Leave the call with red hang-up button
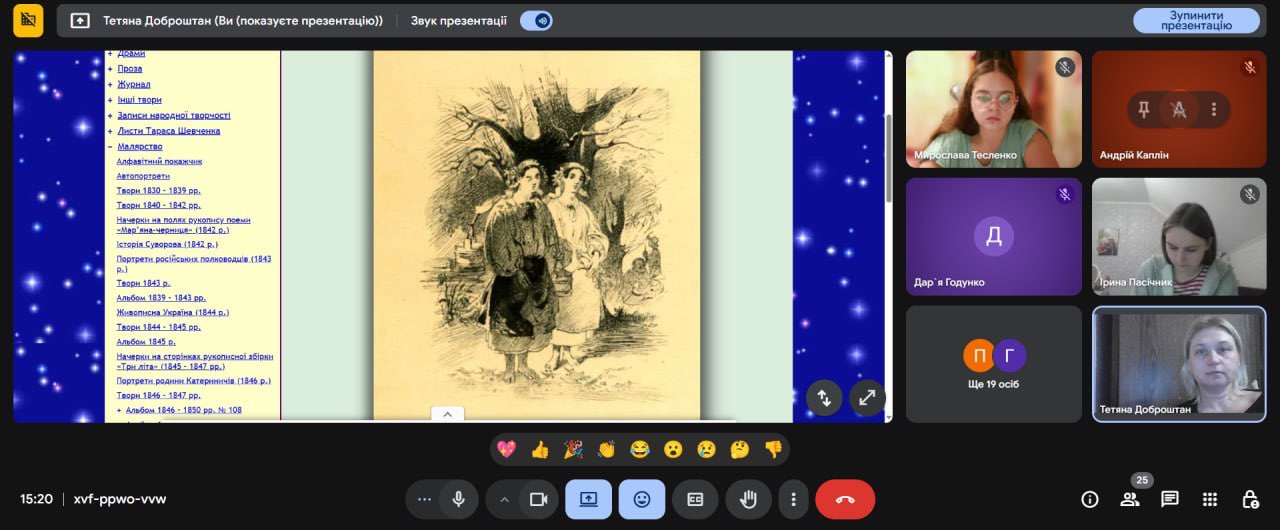This screenshot has height=530, width=1280. pyautogui.click(x=845, y=499)
